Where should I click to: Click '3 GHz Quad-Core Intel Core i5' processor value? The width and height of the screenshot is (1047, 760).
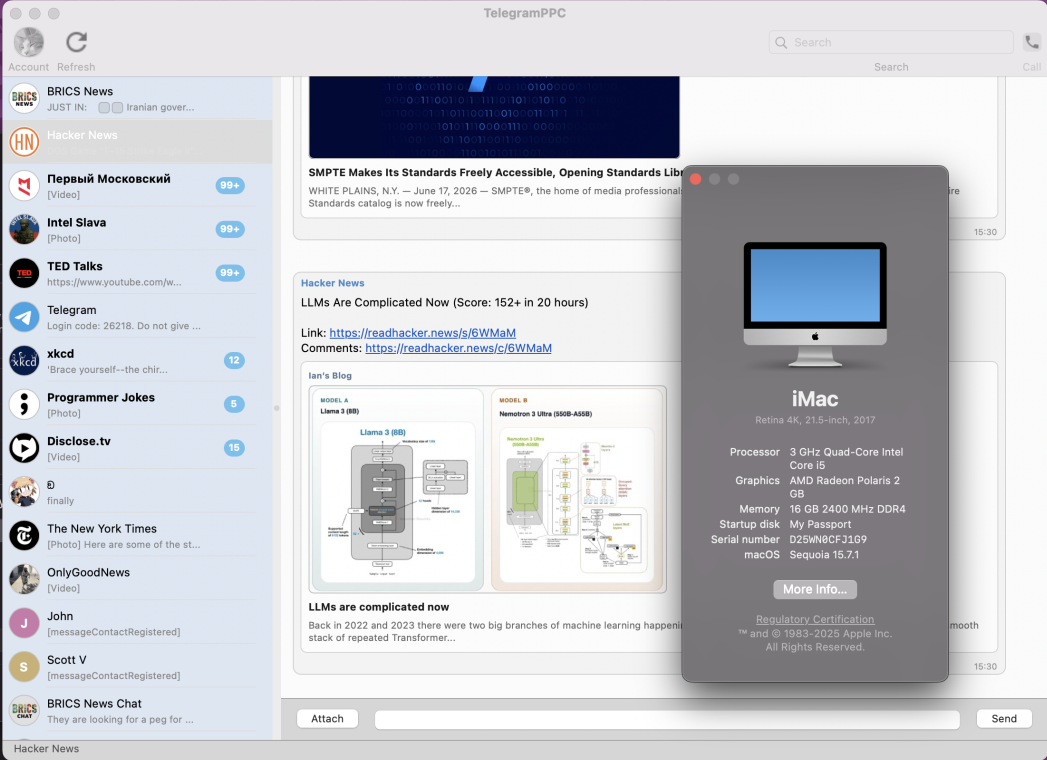point(846,458)
